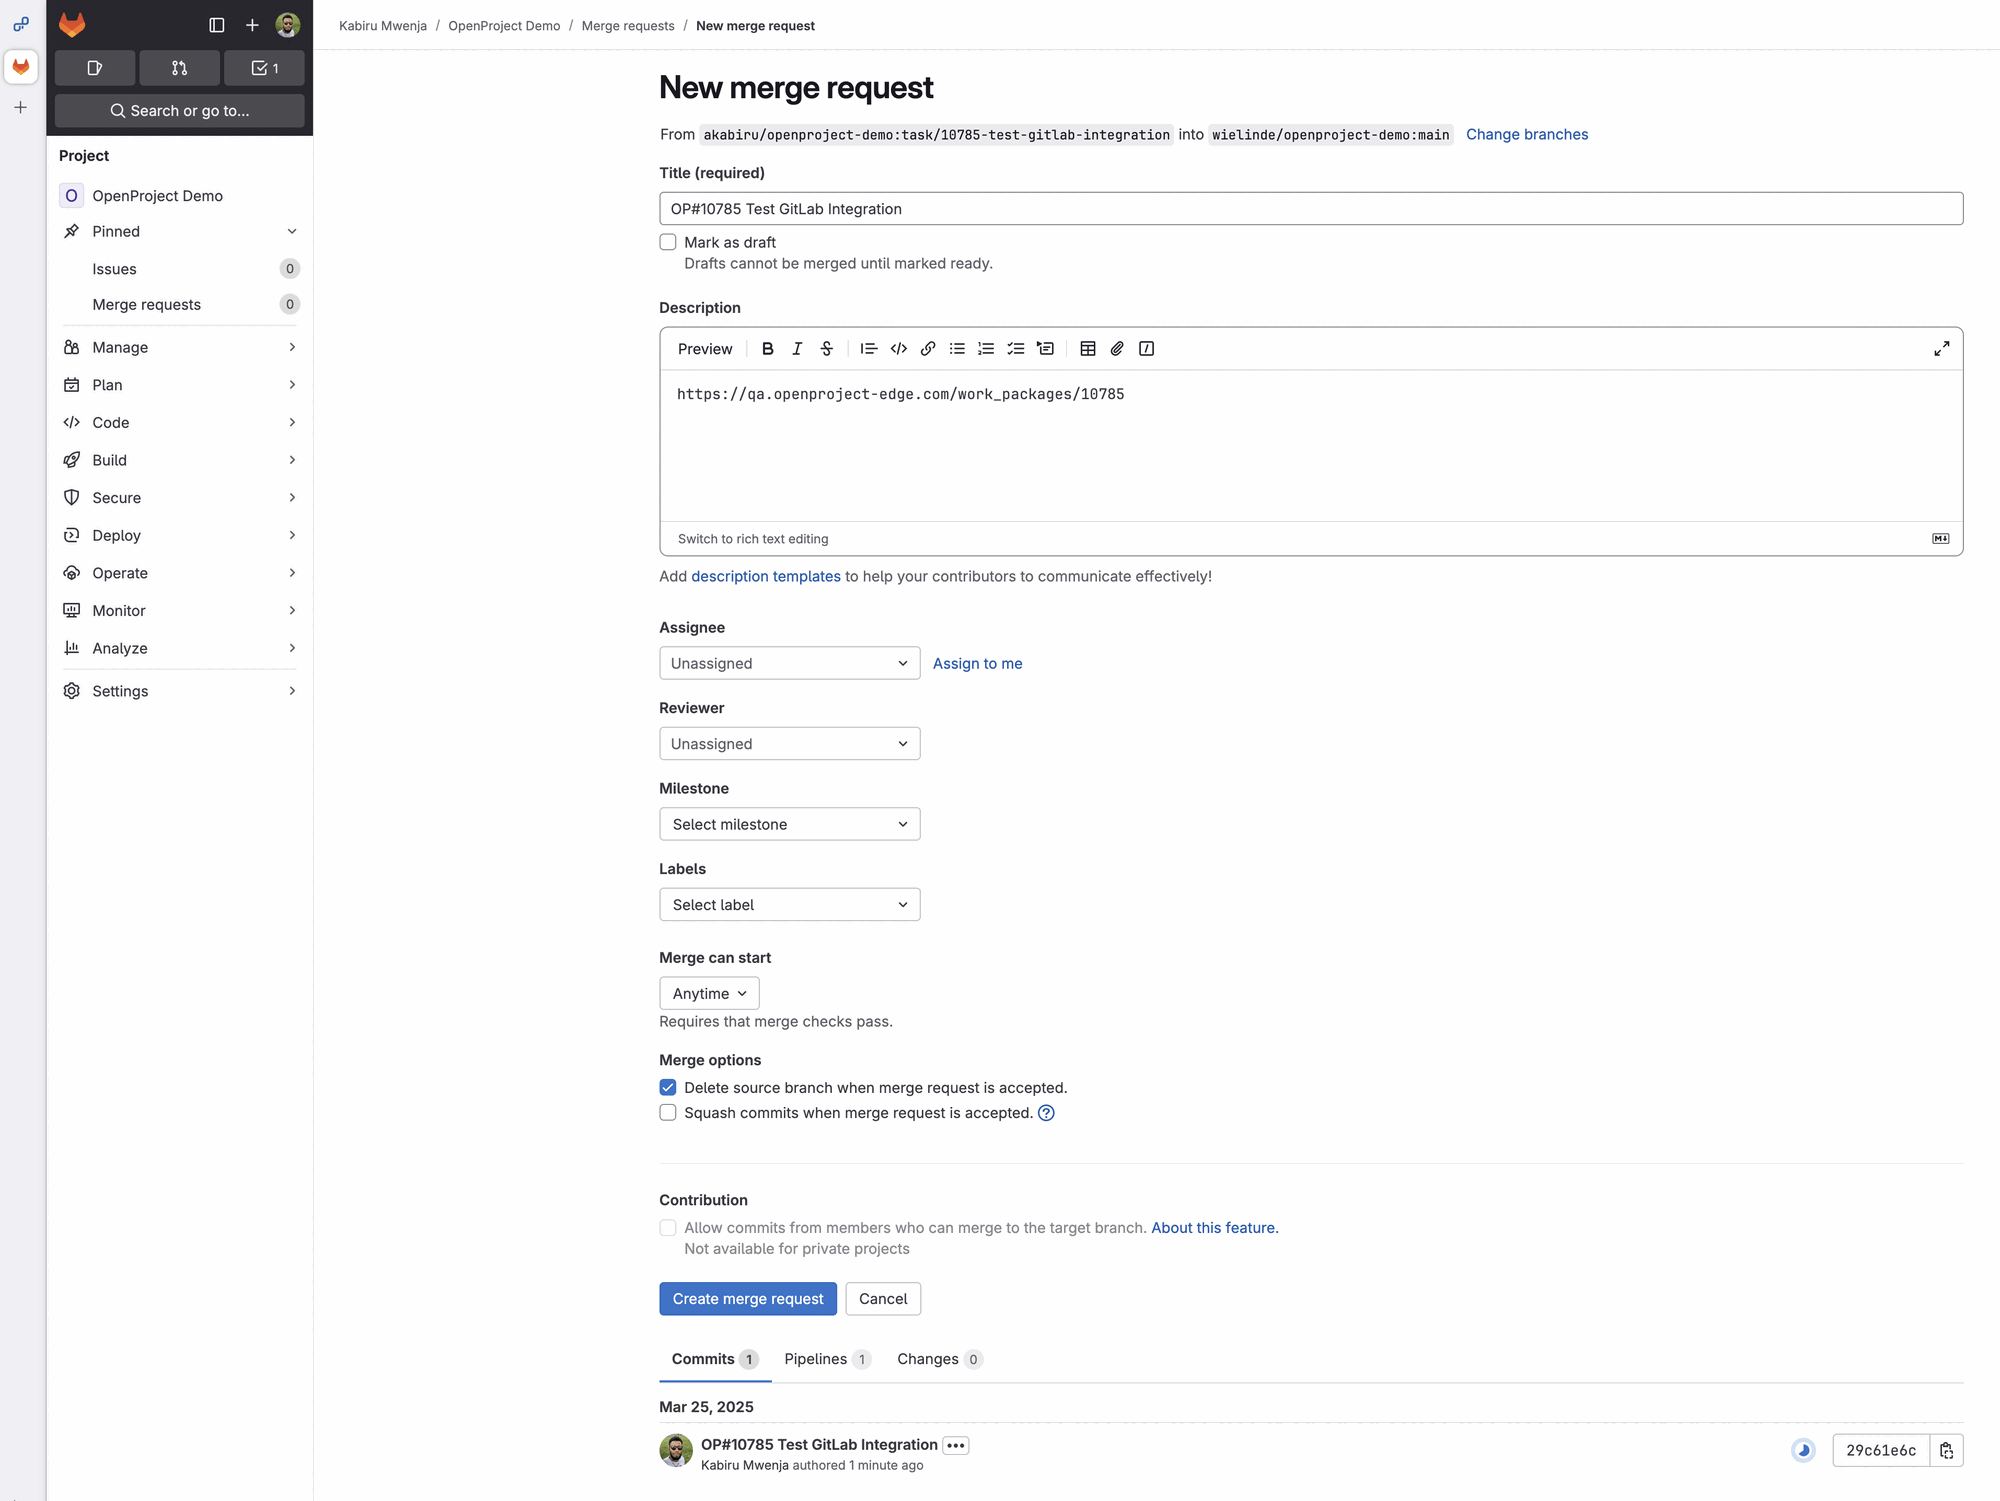Attach a file to the description

1116,349
